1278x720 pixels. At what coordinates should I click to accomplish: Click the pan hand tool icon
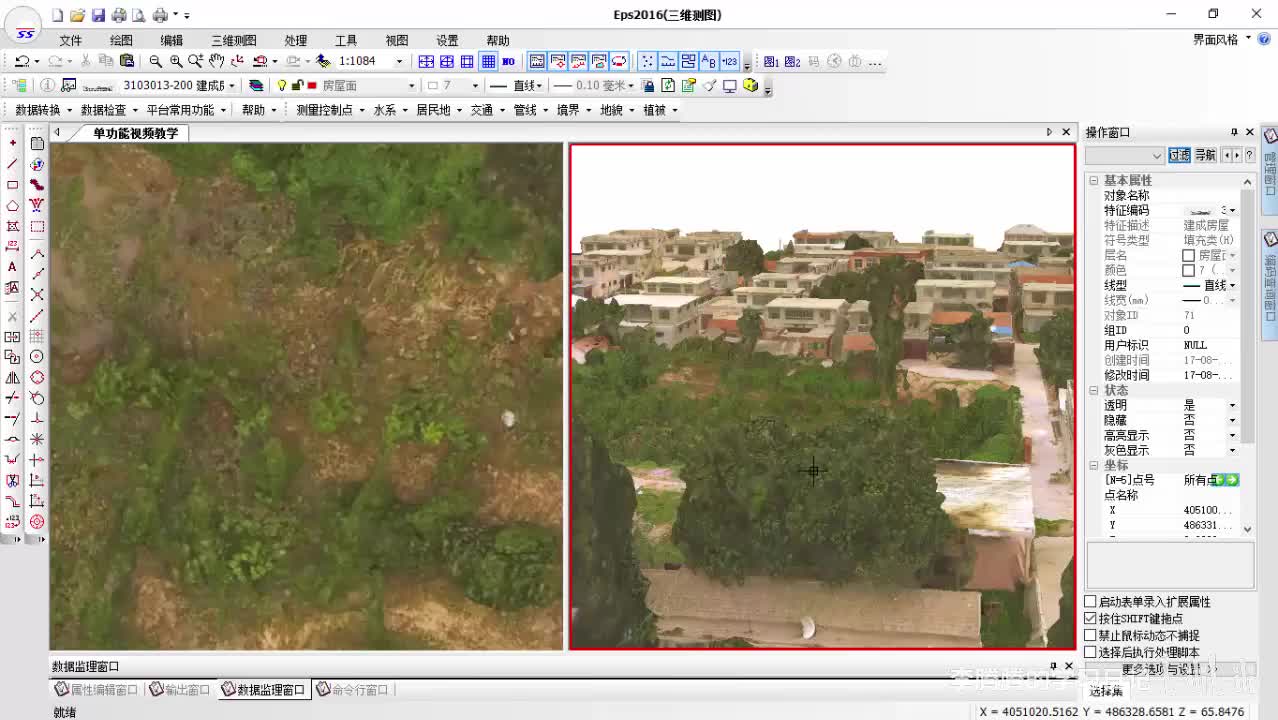coord(217,62)
